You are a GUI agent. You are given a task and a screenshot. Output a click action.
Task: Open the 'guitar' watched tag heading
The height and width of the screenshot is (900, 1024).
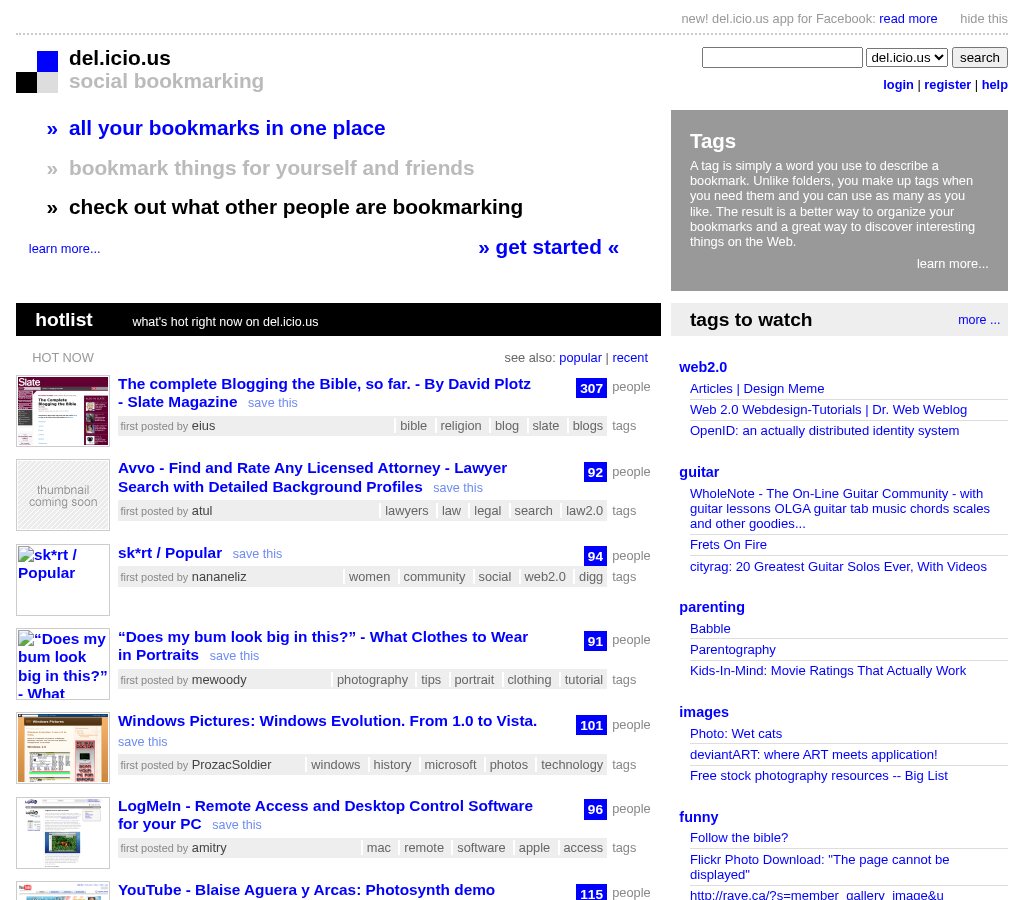point(699,472)
